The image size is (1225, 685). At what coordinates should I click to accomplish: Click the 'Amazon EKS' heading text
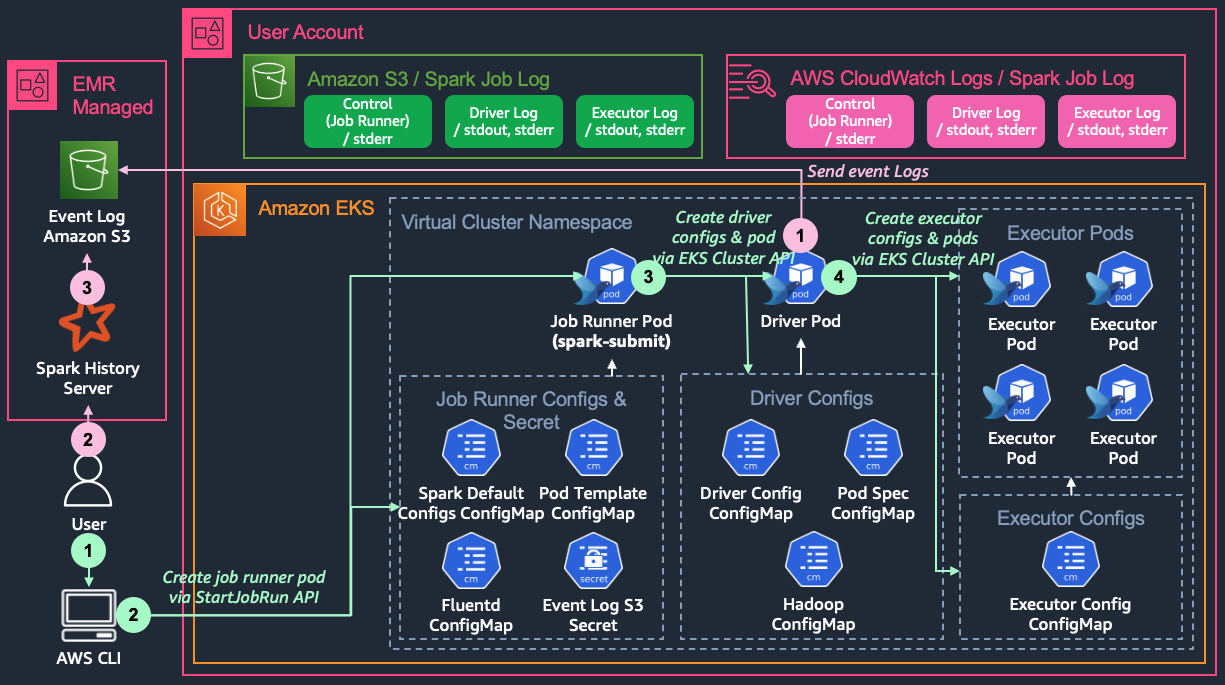(316, 208)
